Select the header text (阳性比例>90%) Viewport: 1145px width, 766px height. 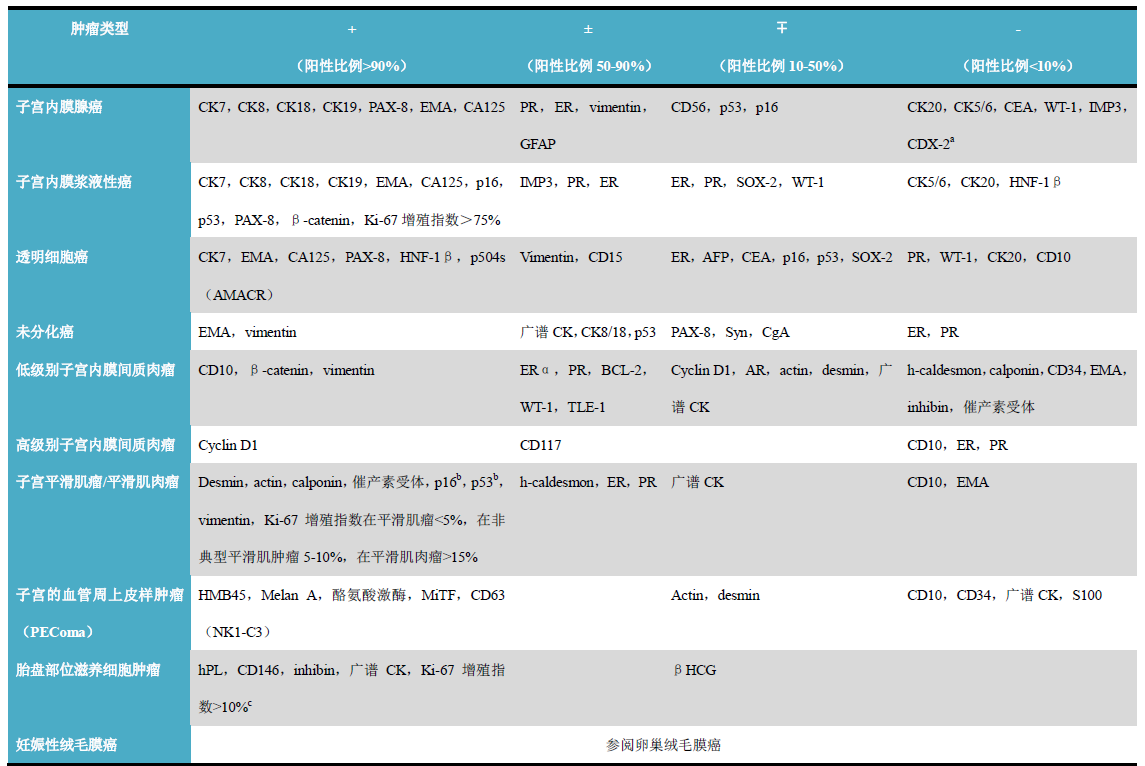(351, 66)
